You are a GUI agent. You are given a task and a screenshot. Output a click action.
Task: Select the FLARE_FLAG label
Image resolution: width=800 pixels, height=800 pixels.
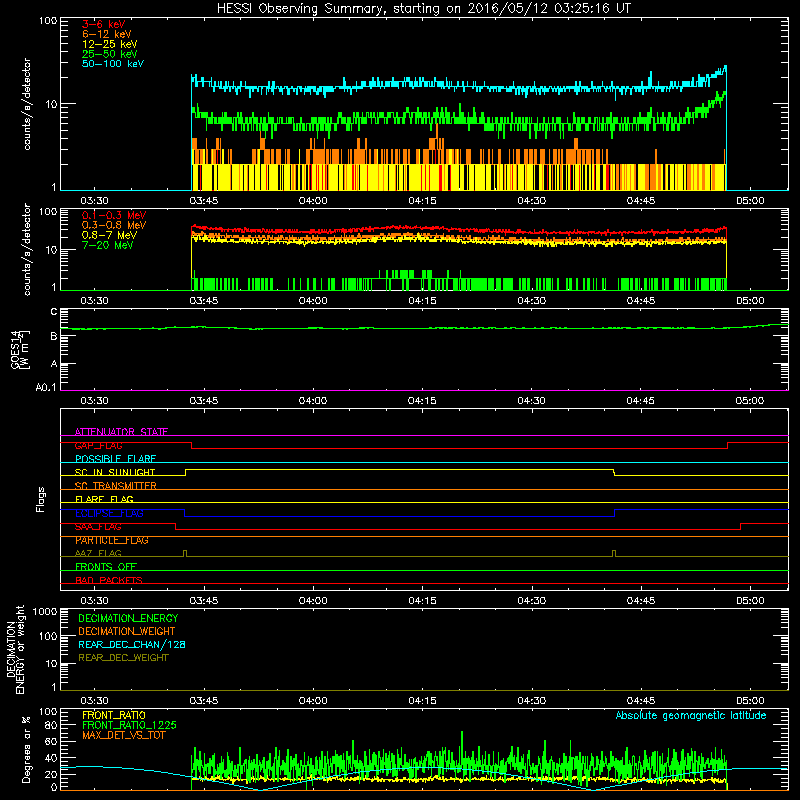[x=104, y=499]
